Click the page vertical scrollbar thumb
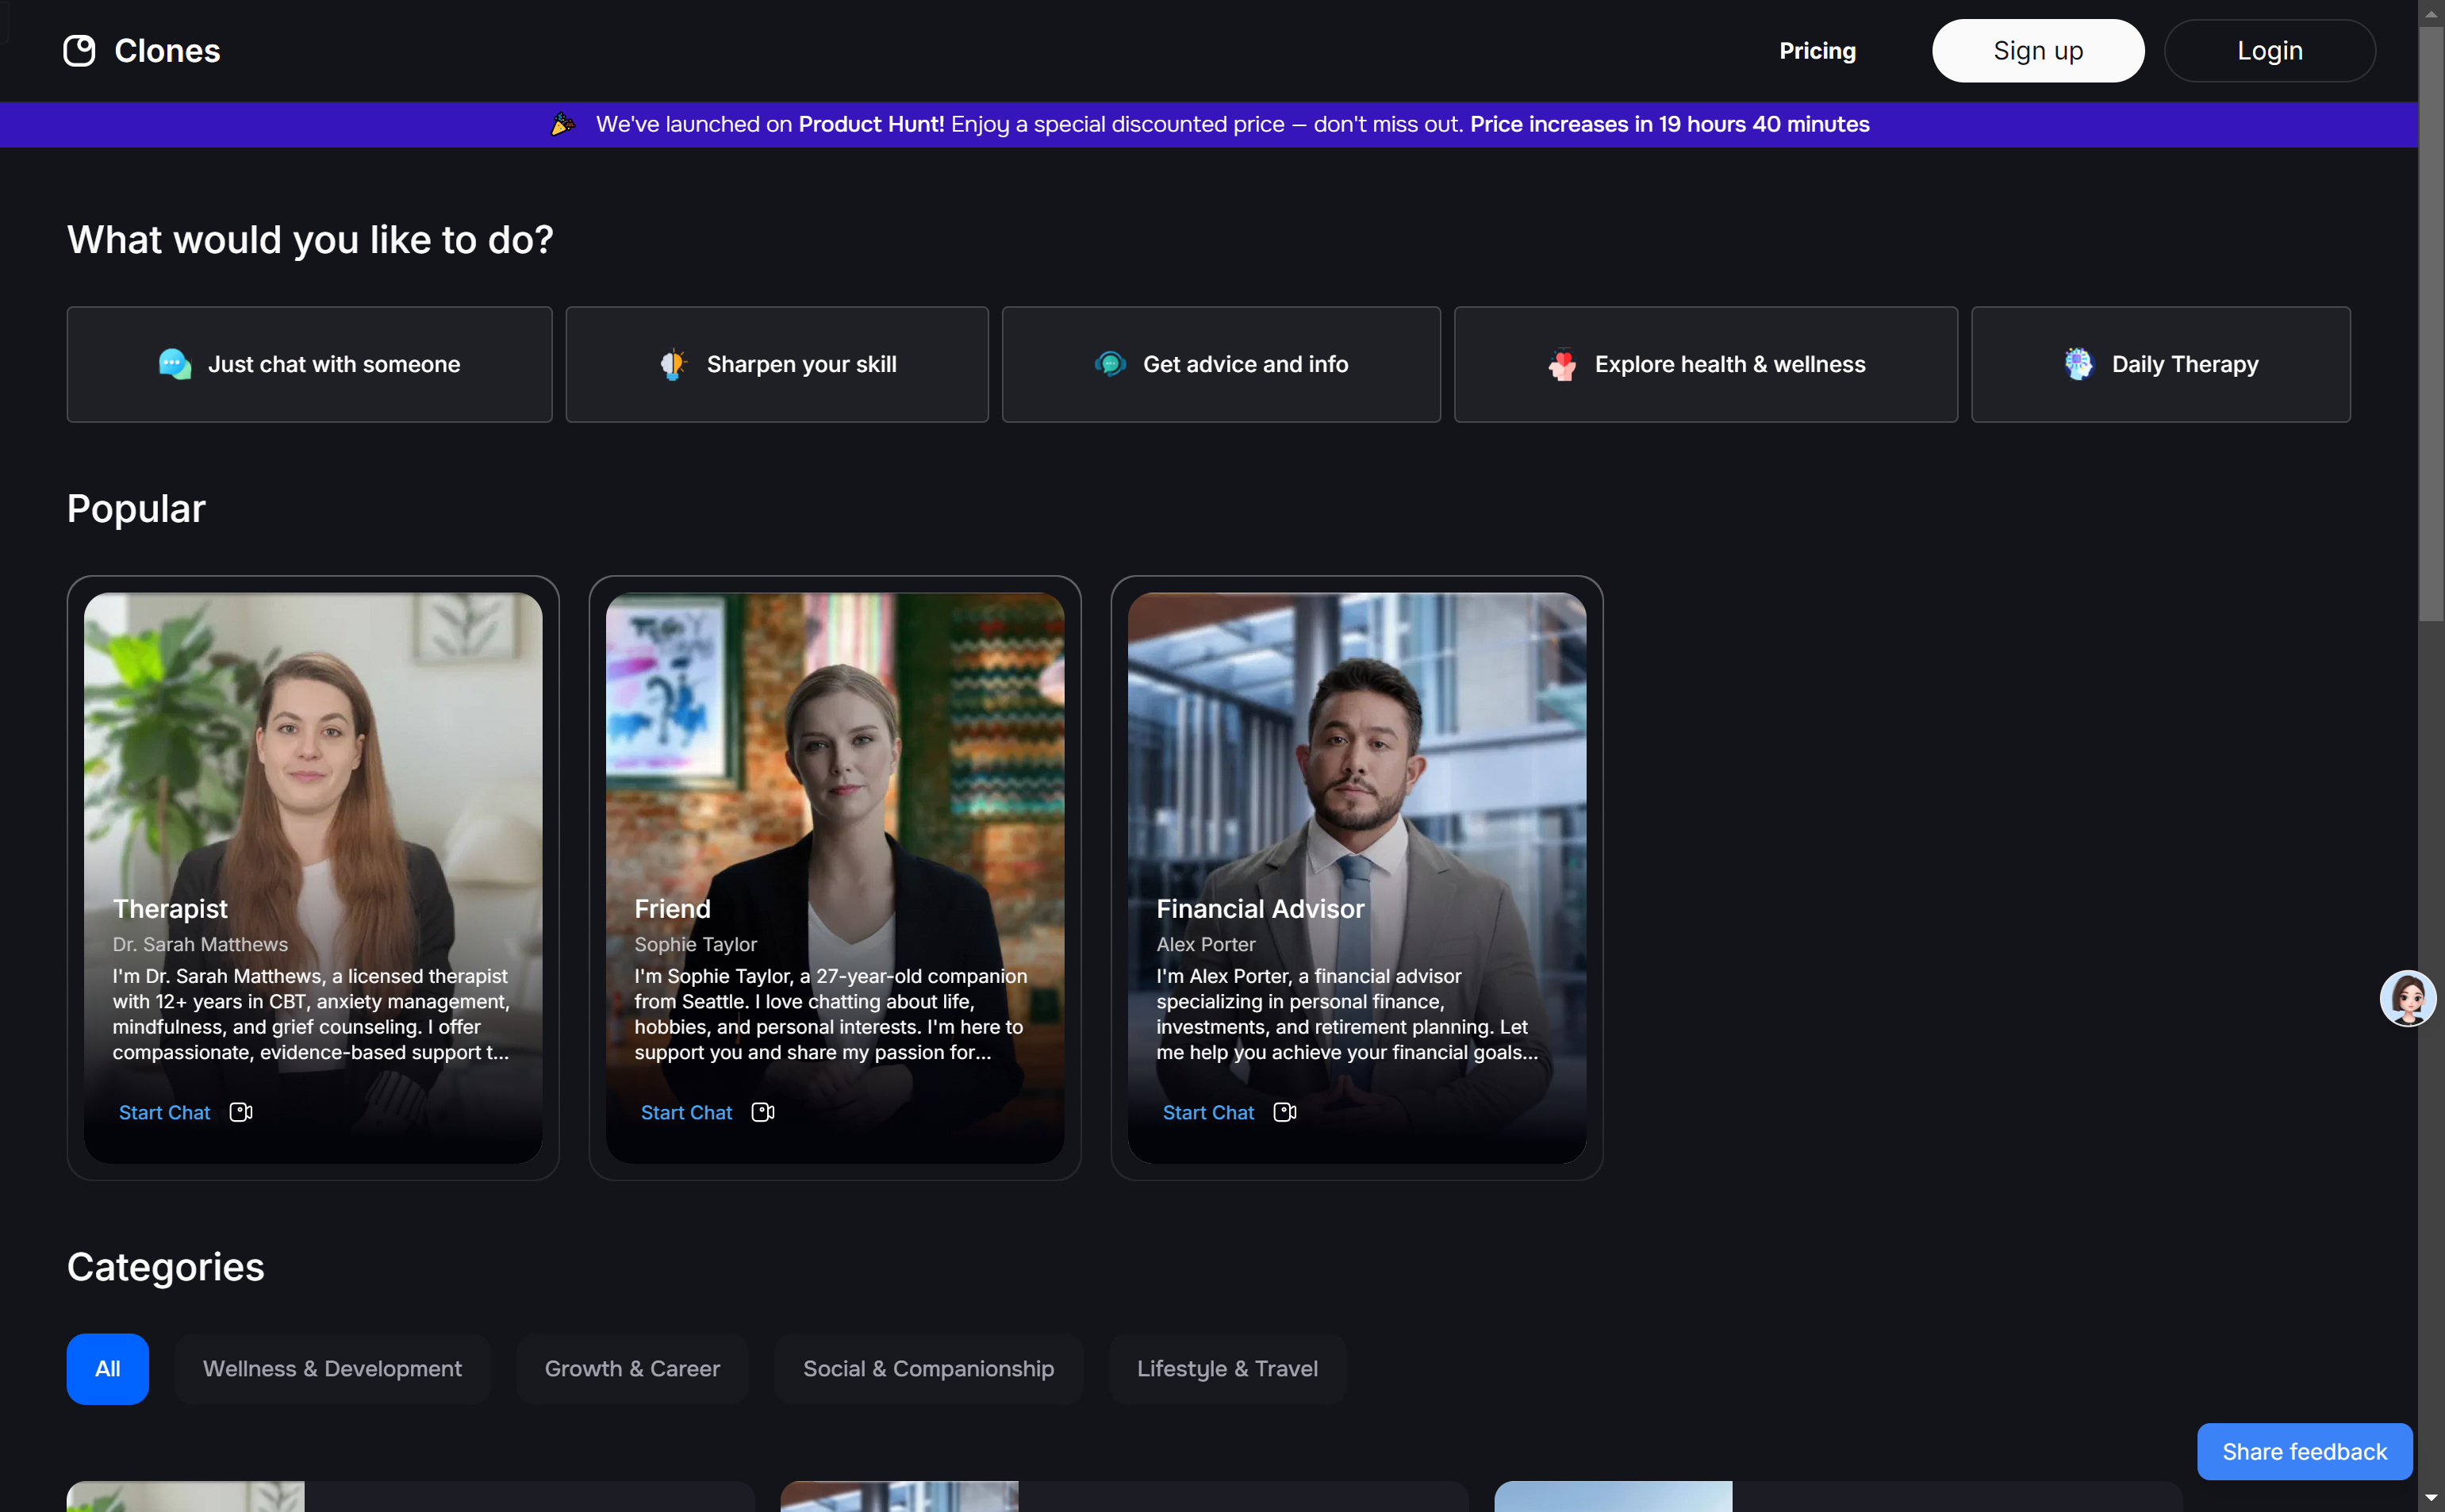Screen dimensions: 2445x1512 click(x=2431, y=322)
